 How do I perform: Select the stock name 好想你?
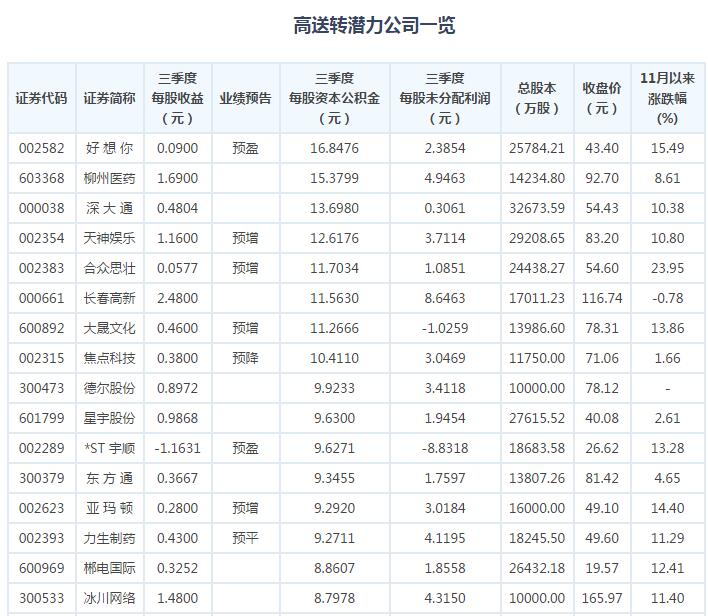tap(109, 148)
